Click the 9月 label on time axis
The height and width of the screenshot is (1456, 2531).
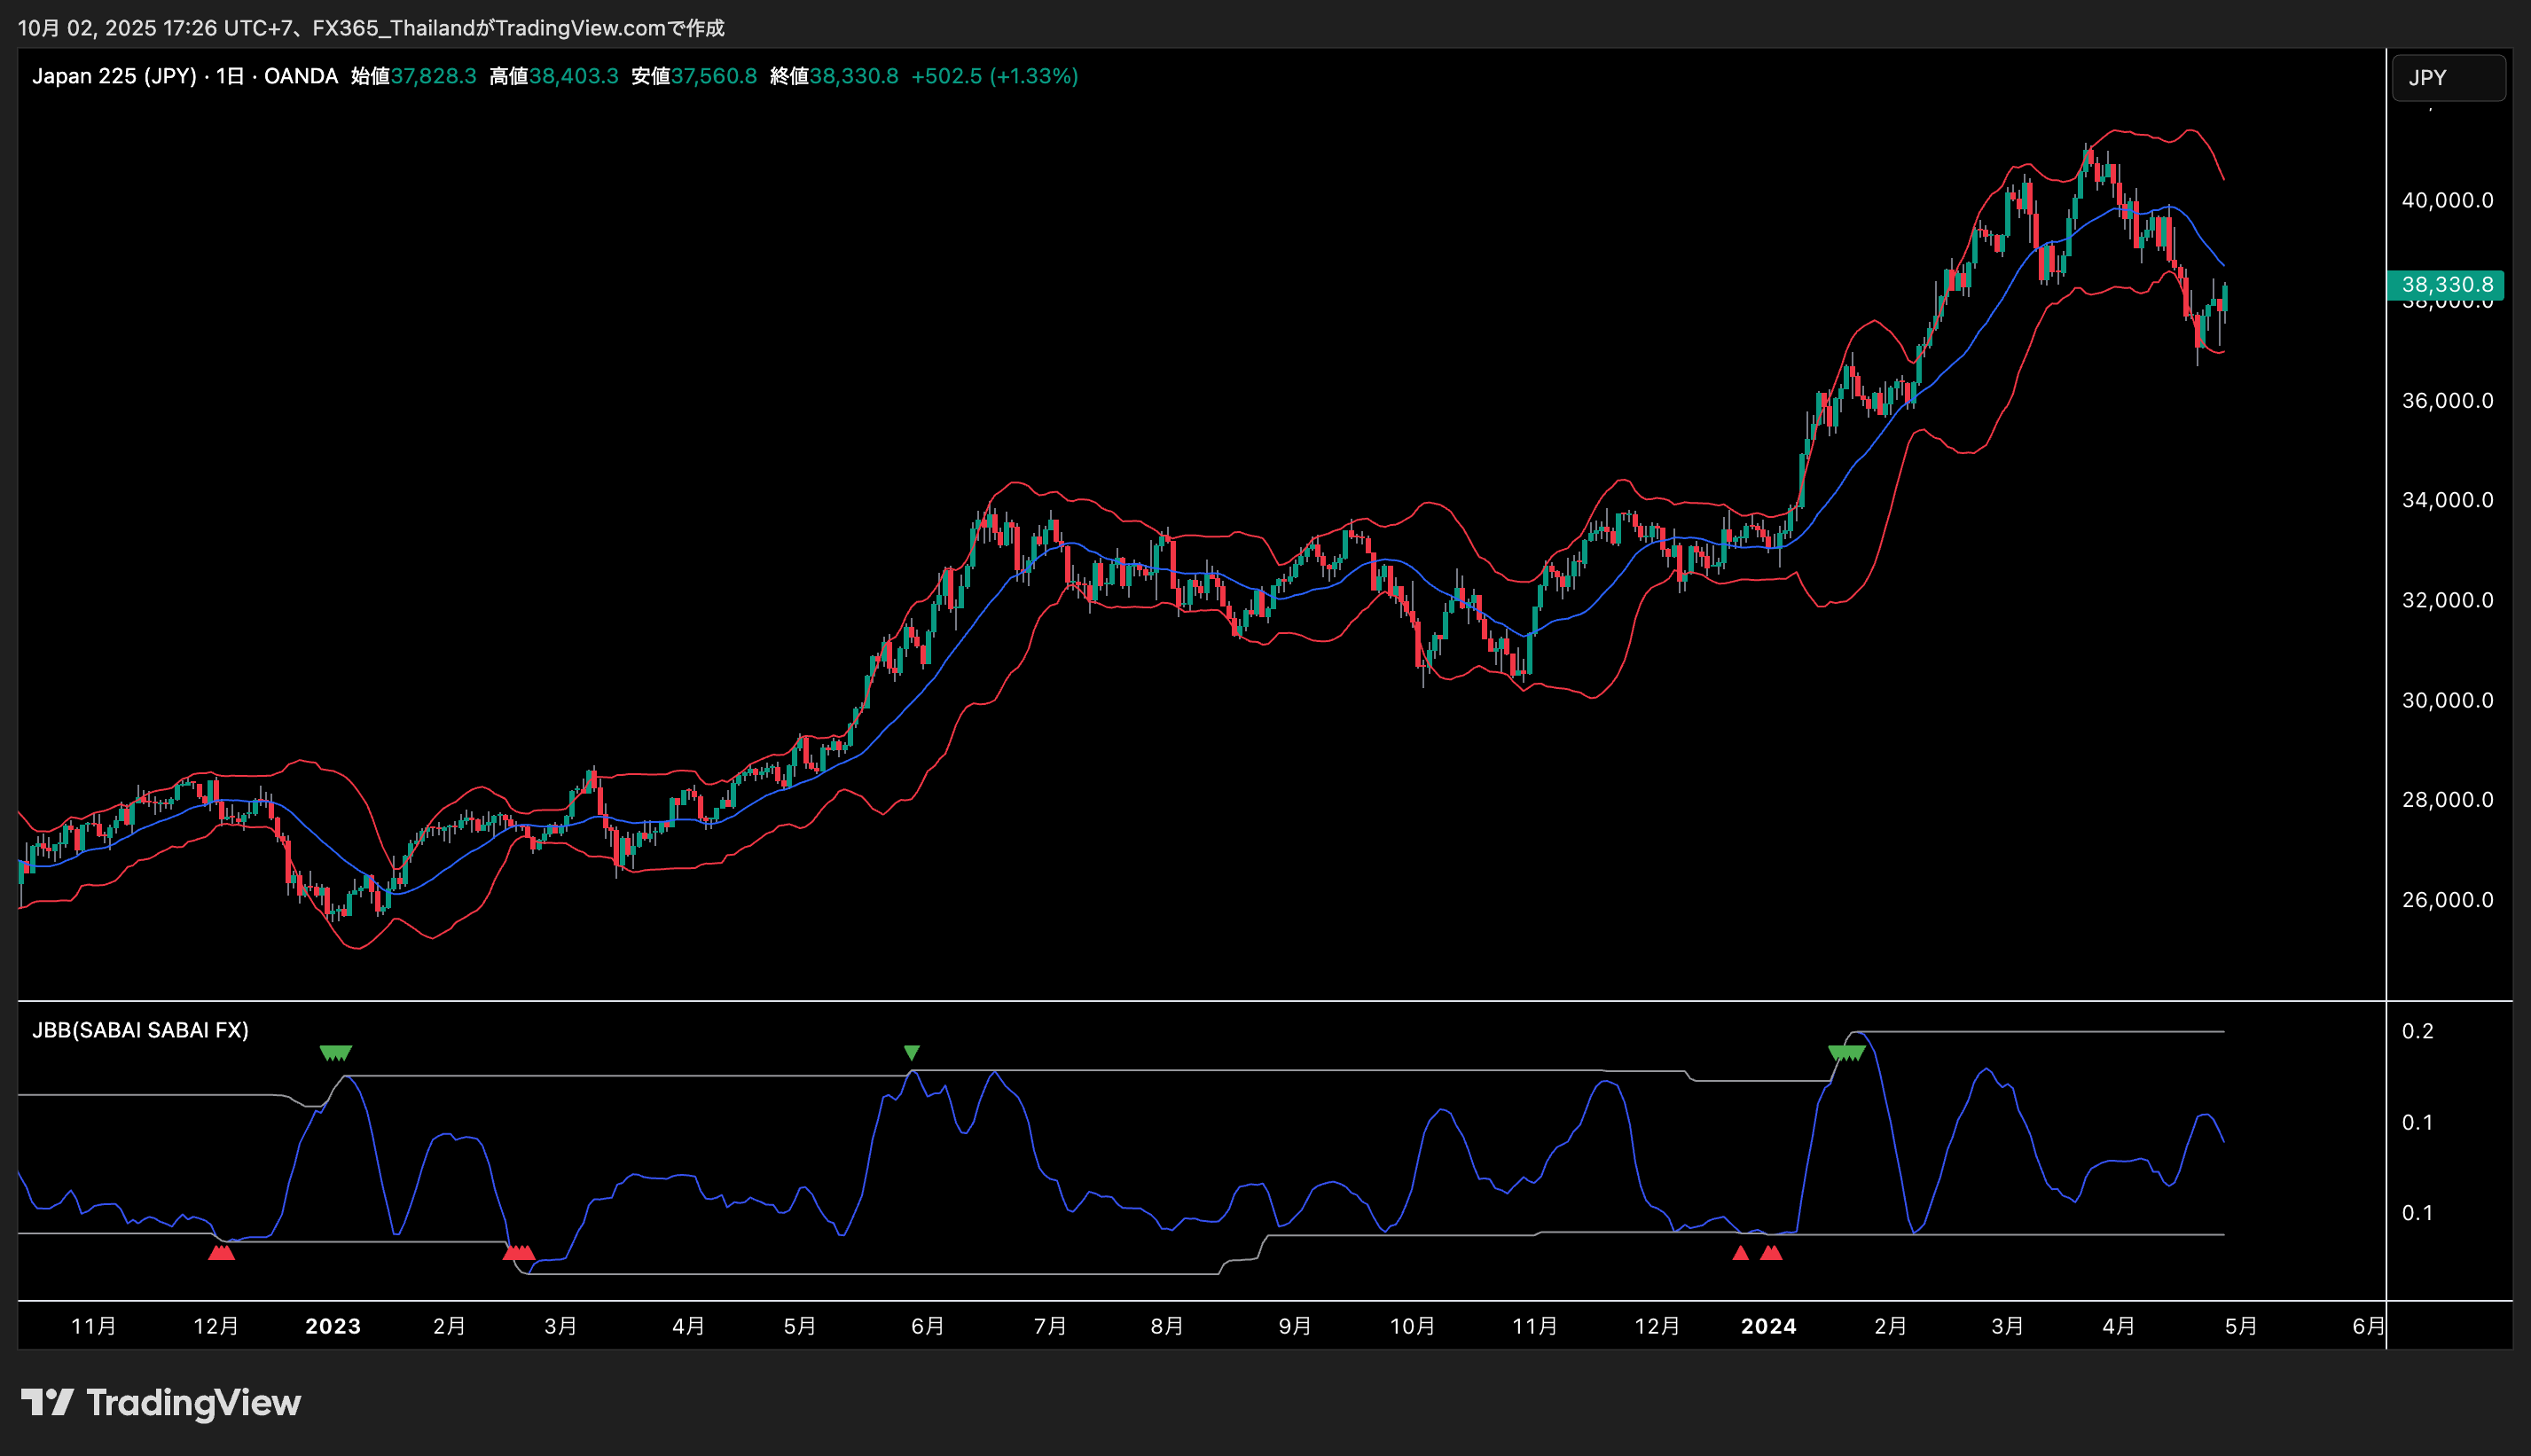[x=1294, y=1326]
